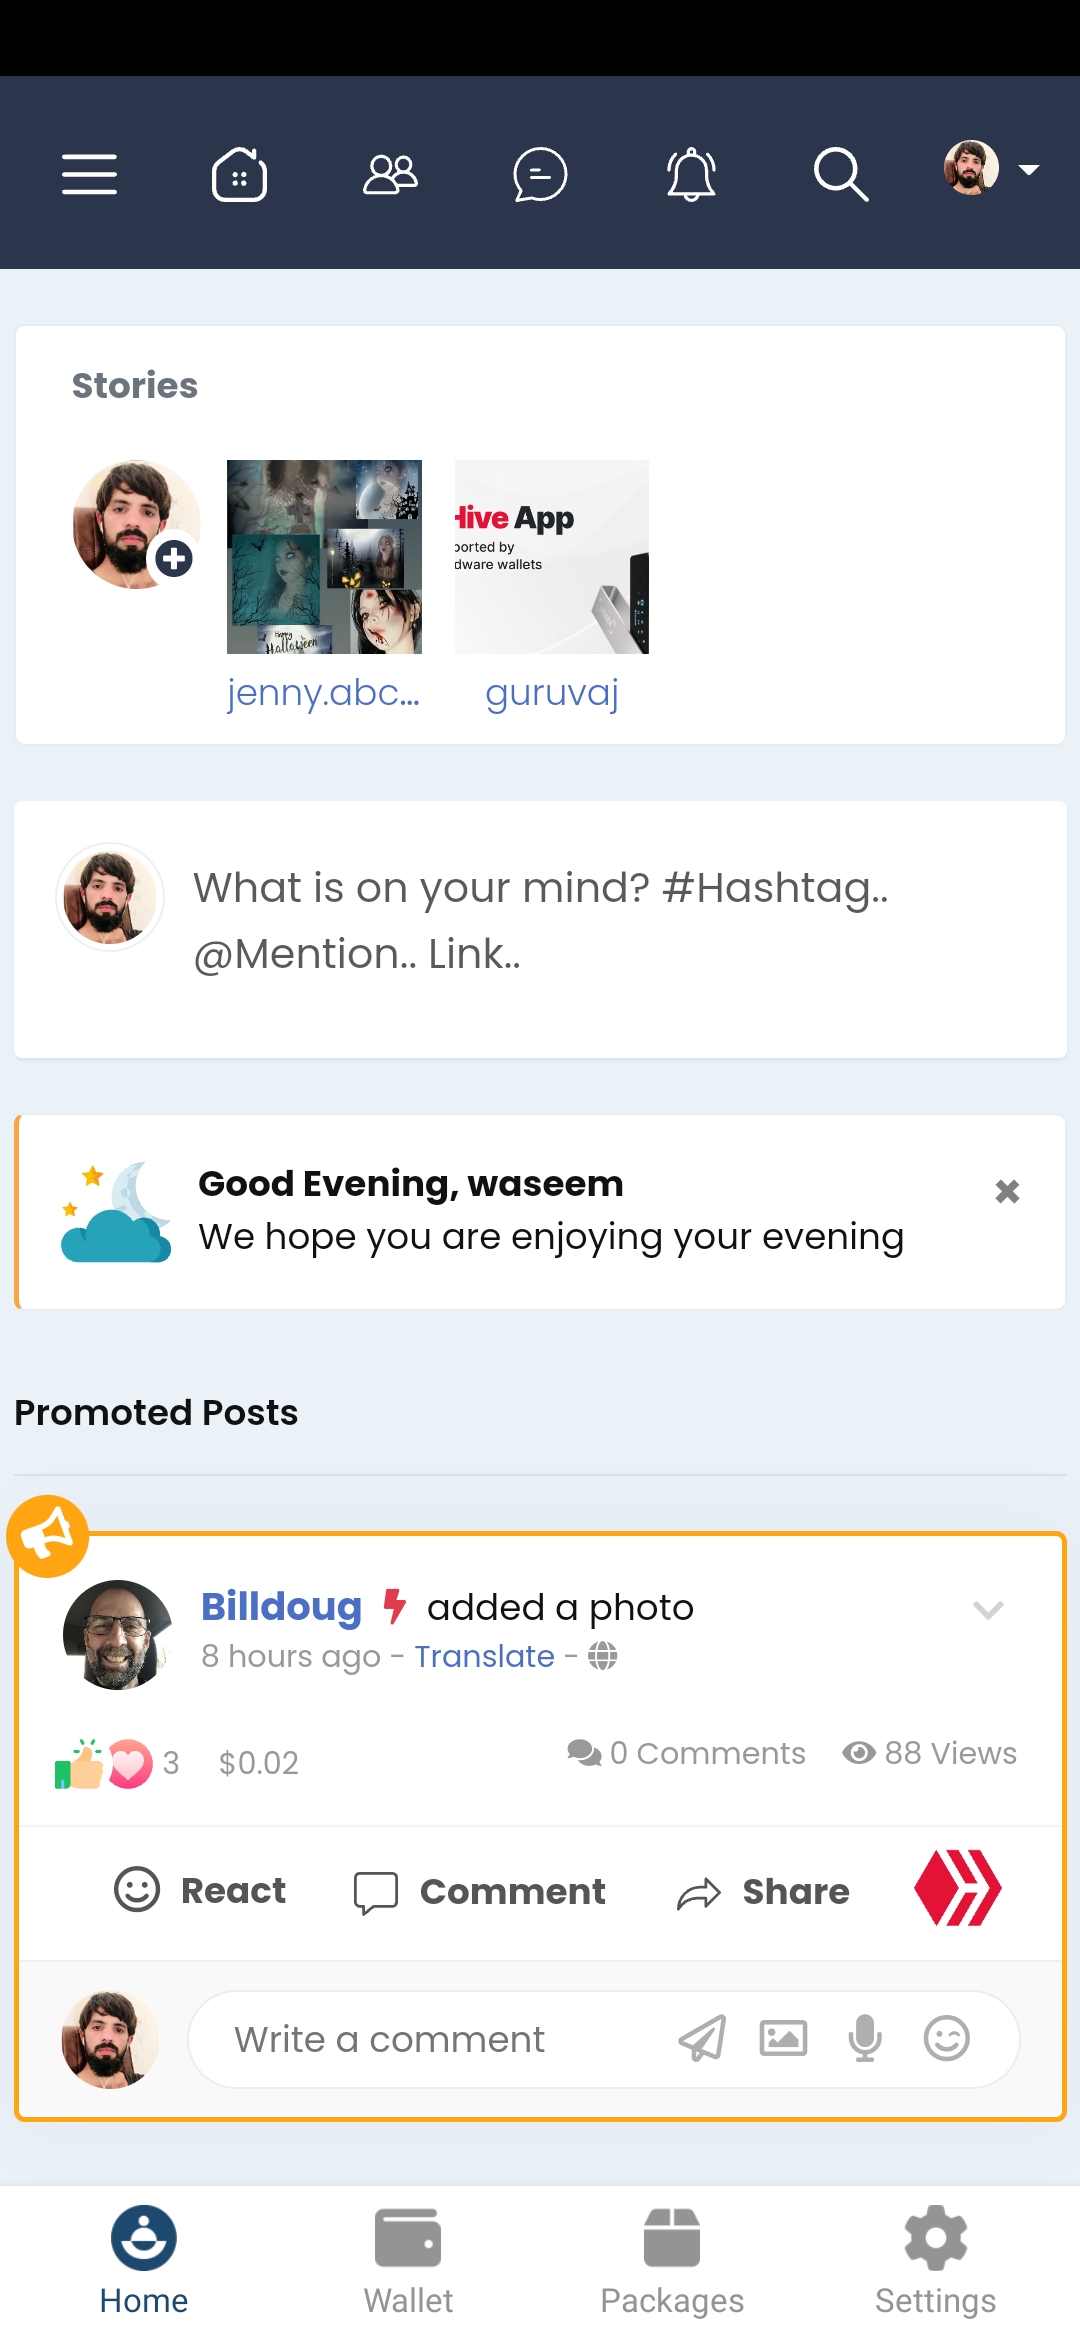The image size is (1080, 2340).
Task: Tap the red Hive logo icon
Action: (958, 1888)
